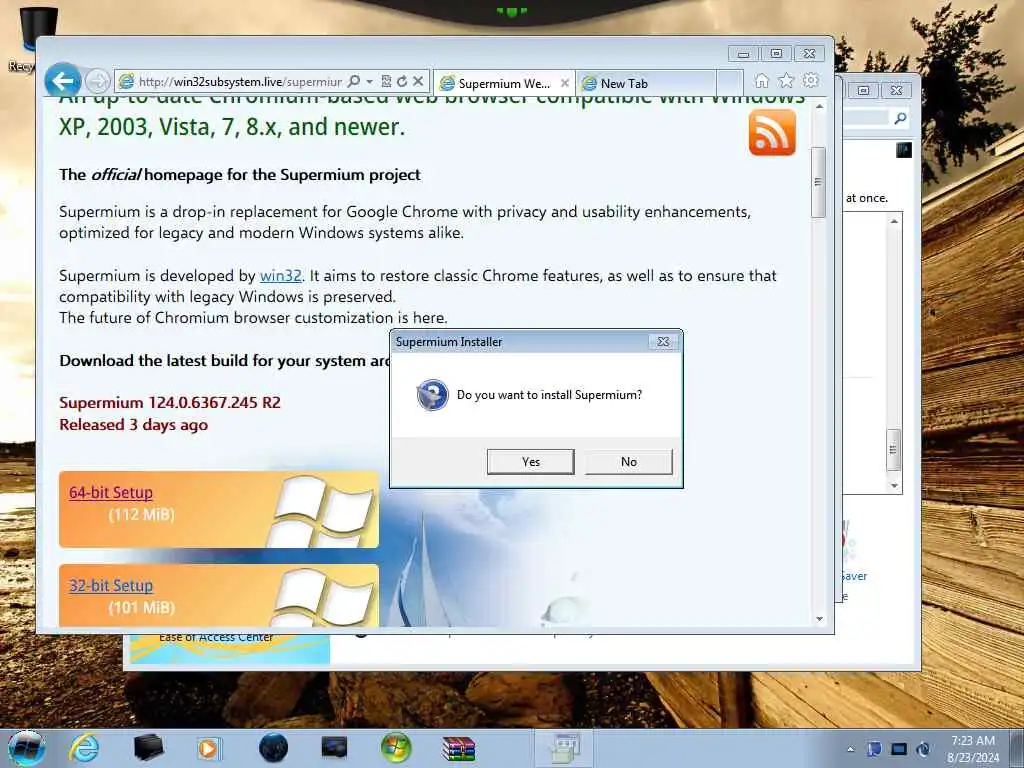Click the black folder taskbar icon

149,748
